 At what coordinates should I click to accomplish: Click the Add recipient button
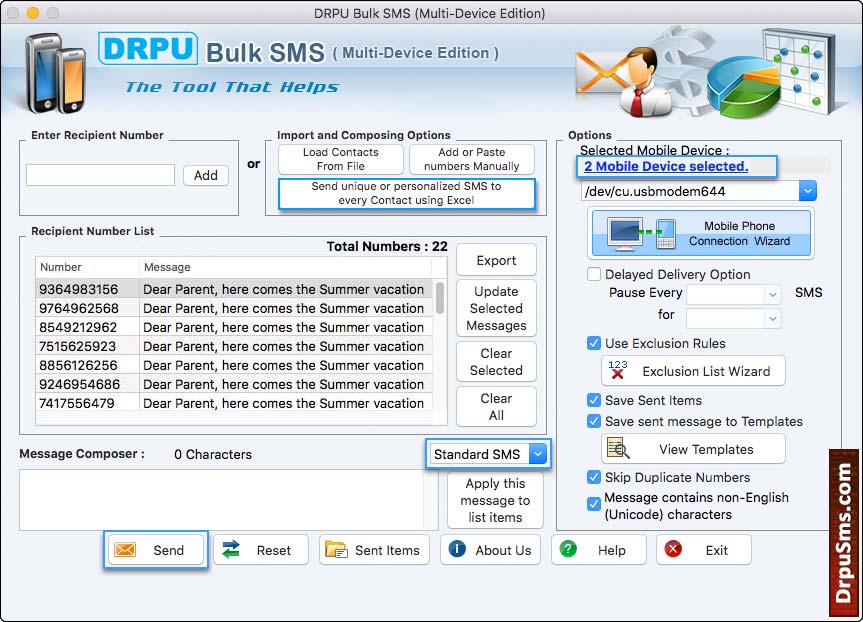coord(206,175)
